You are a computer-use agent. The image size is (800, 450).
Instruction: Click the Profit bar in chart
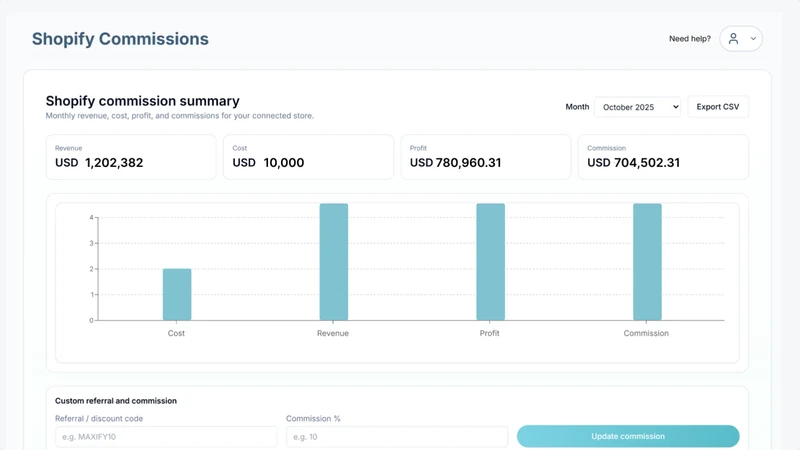point(490,262)
